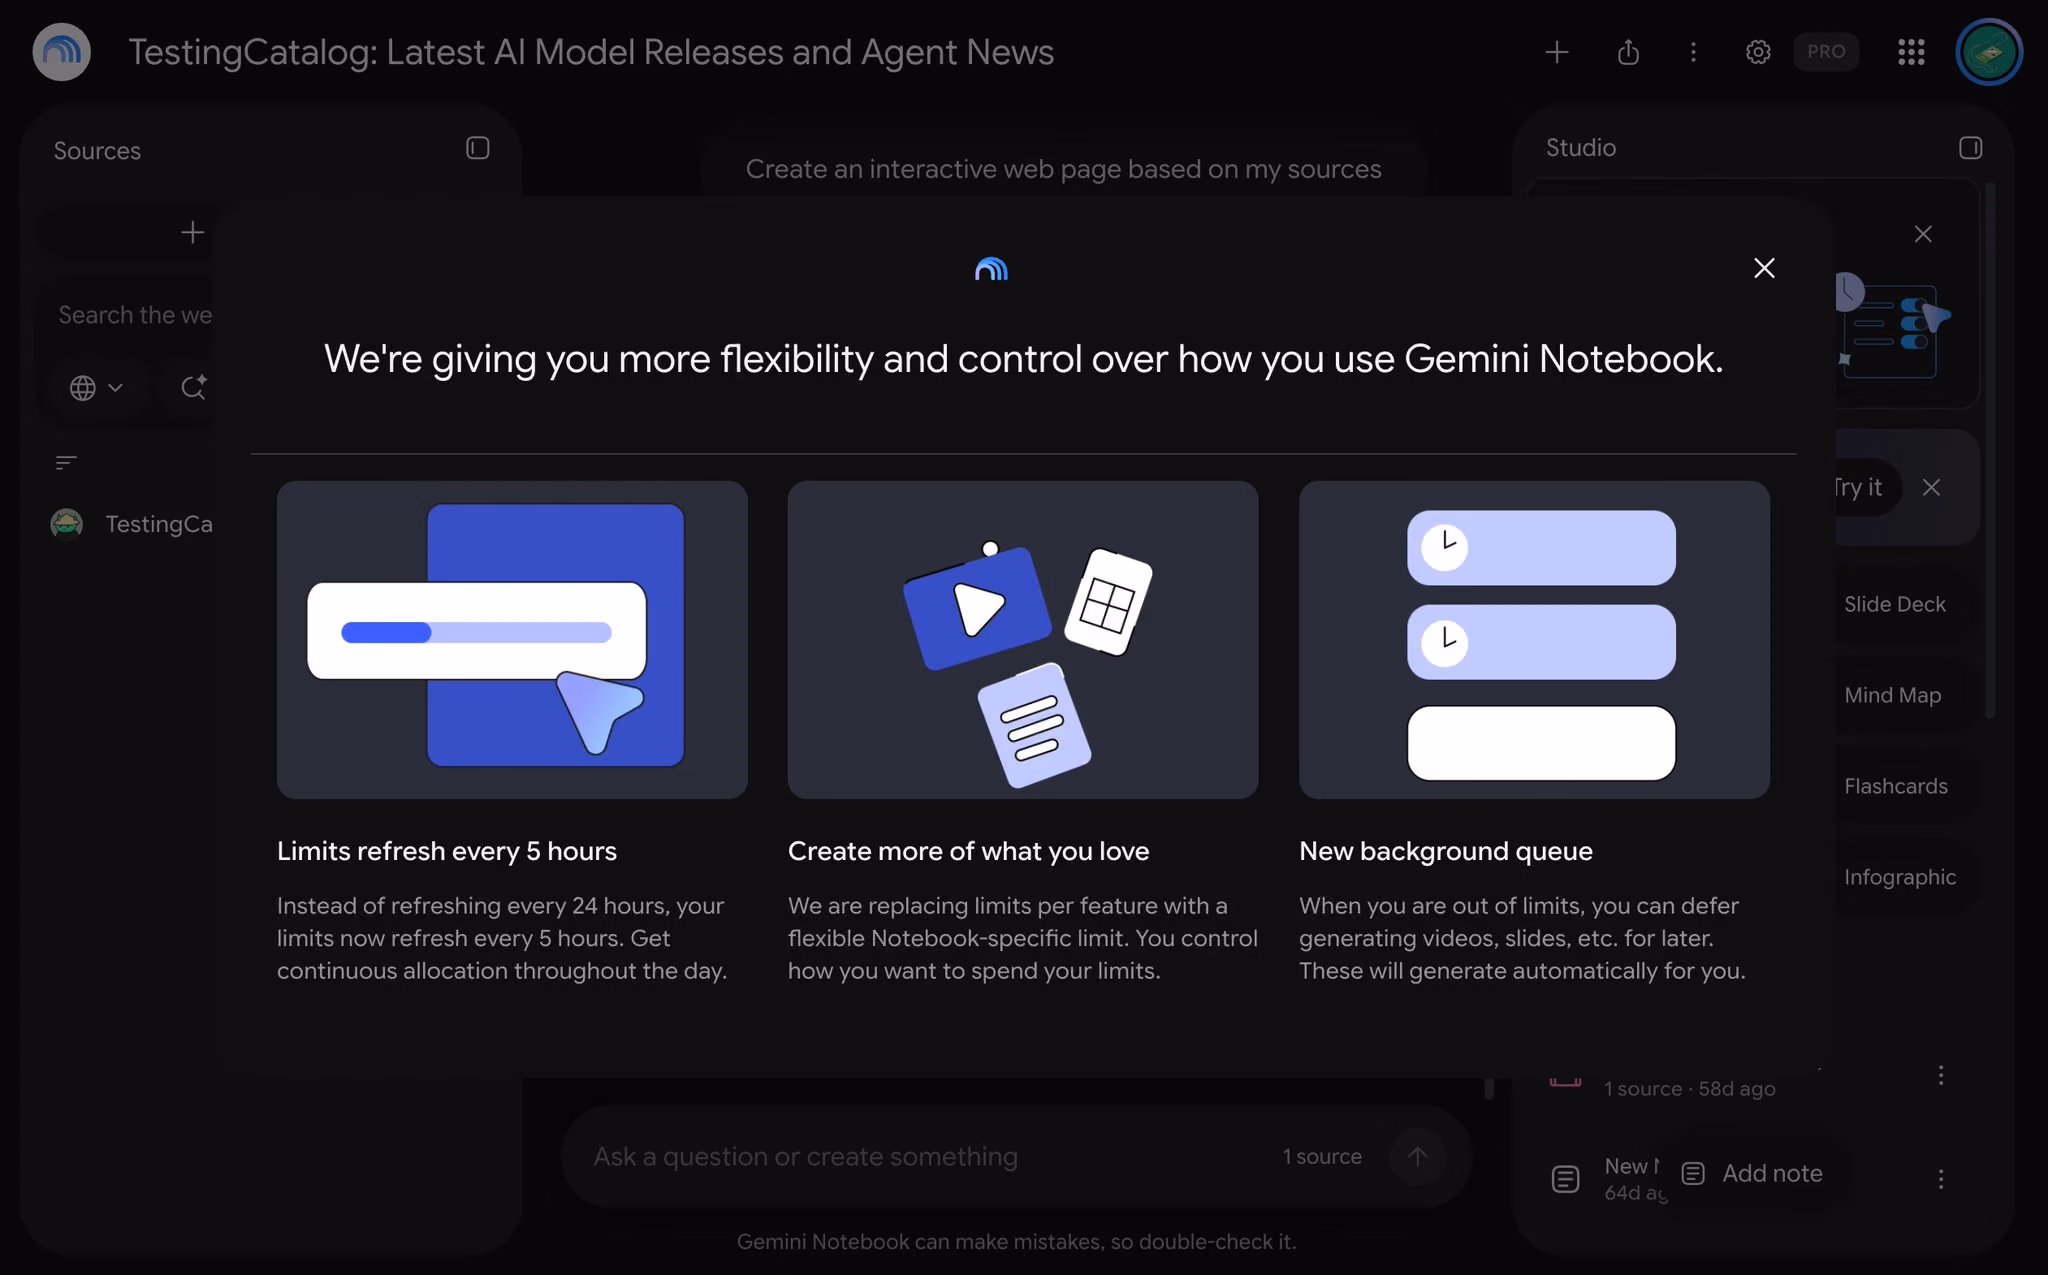Click the Create more illustration card
Image resolution: width=2048 pixels, height=1275 pixels.
click(x=1023, y=640)
